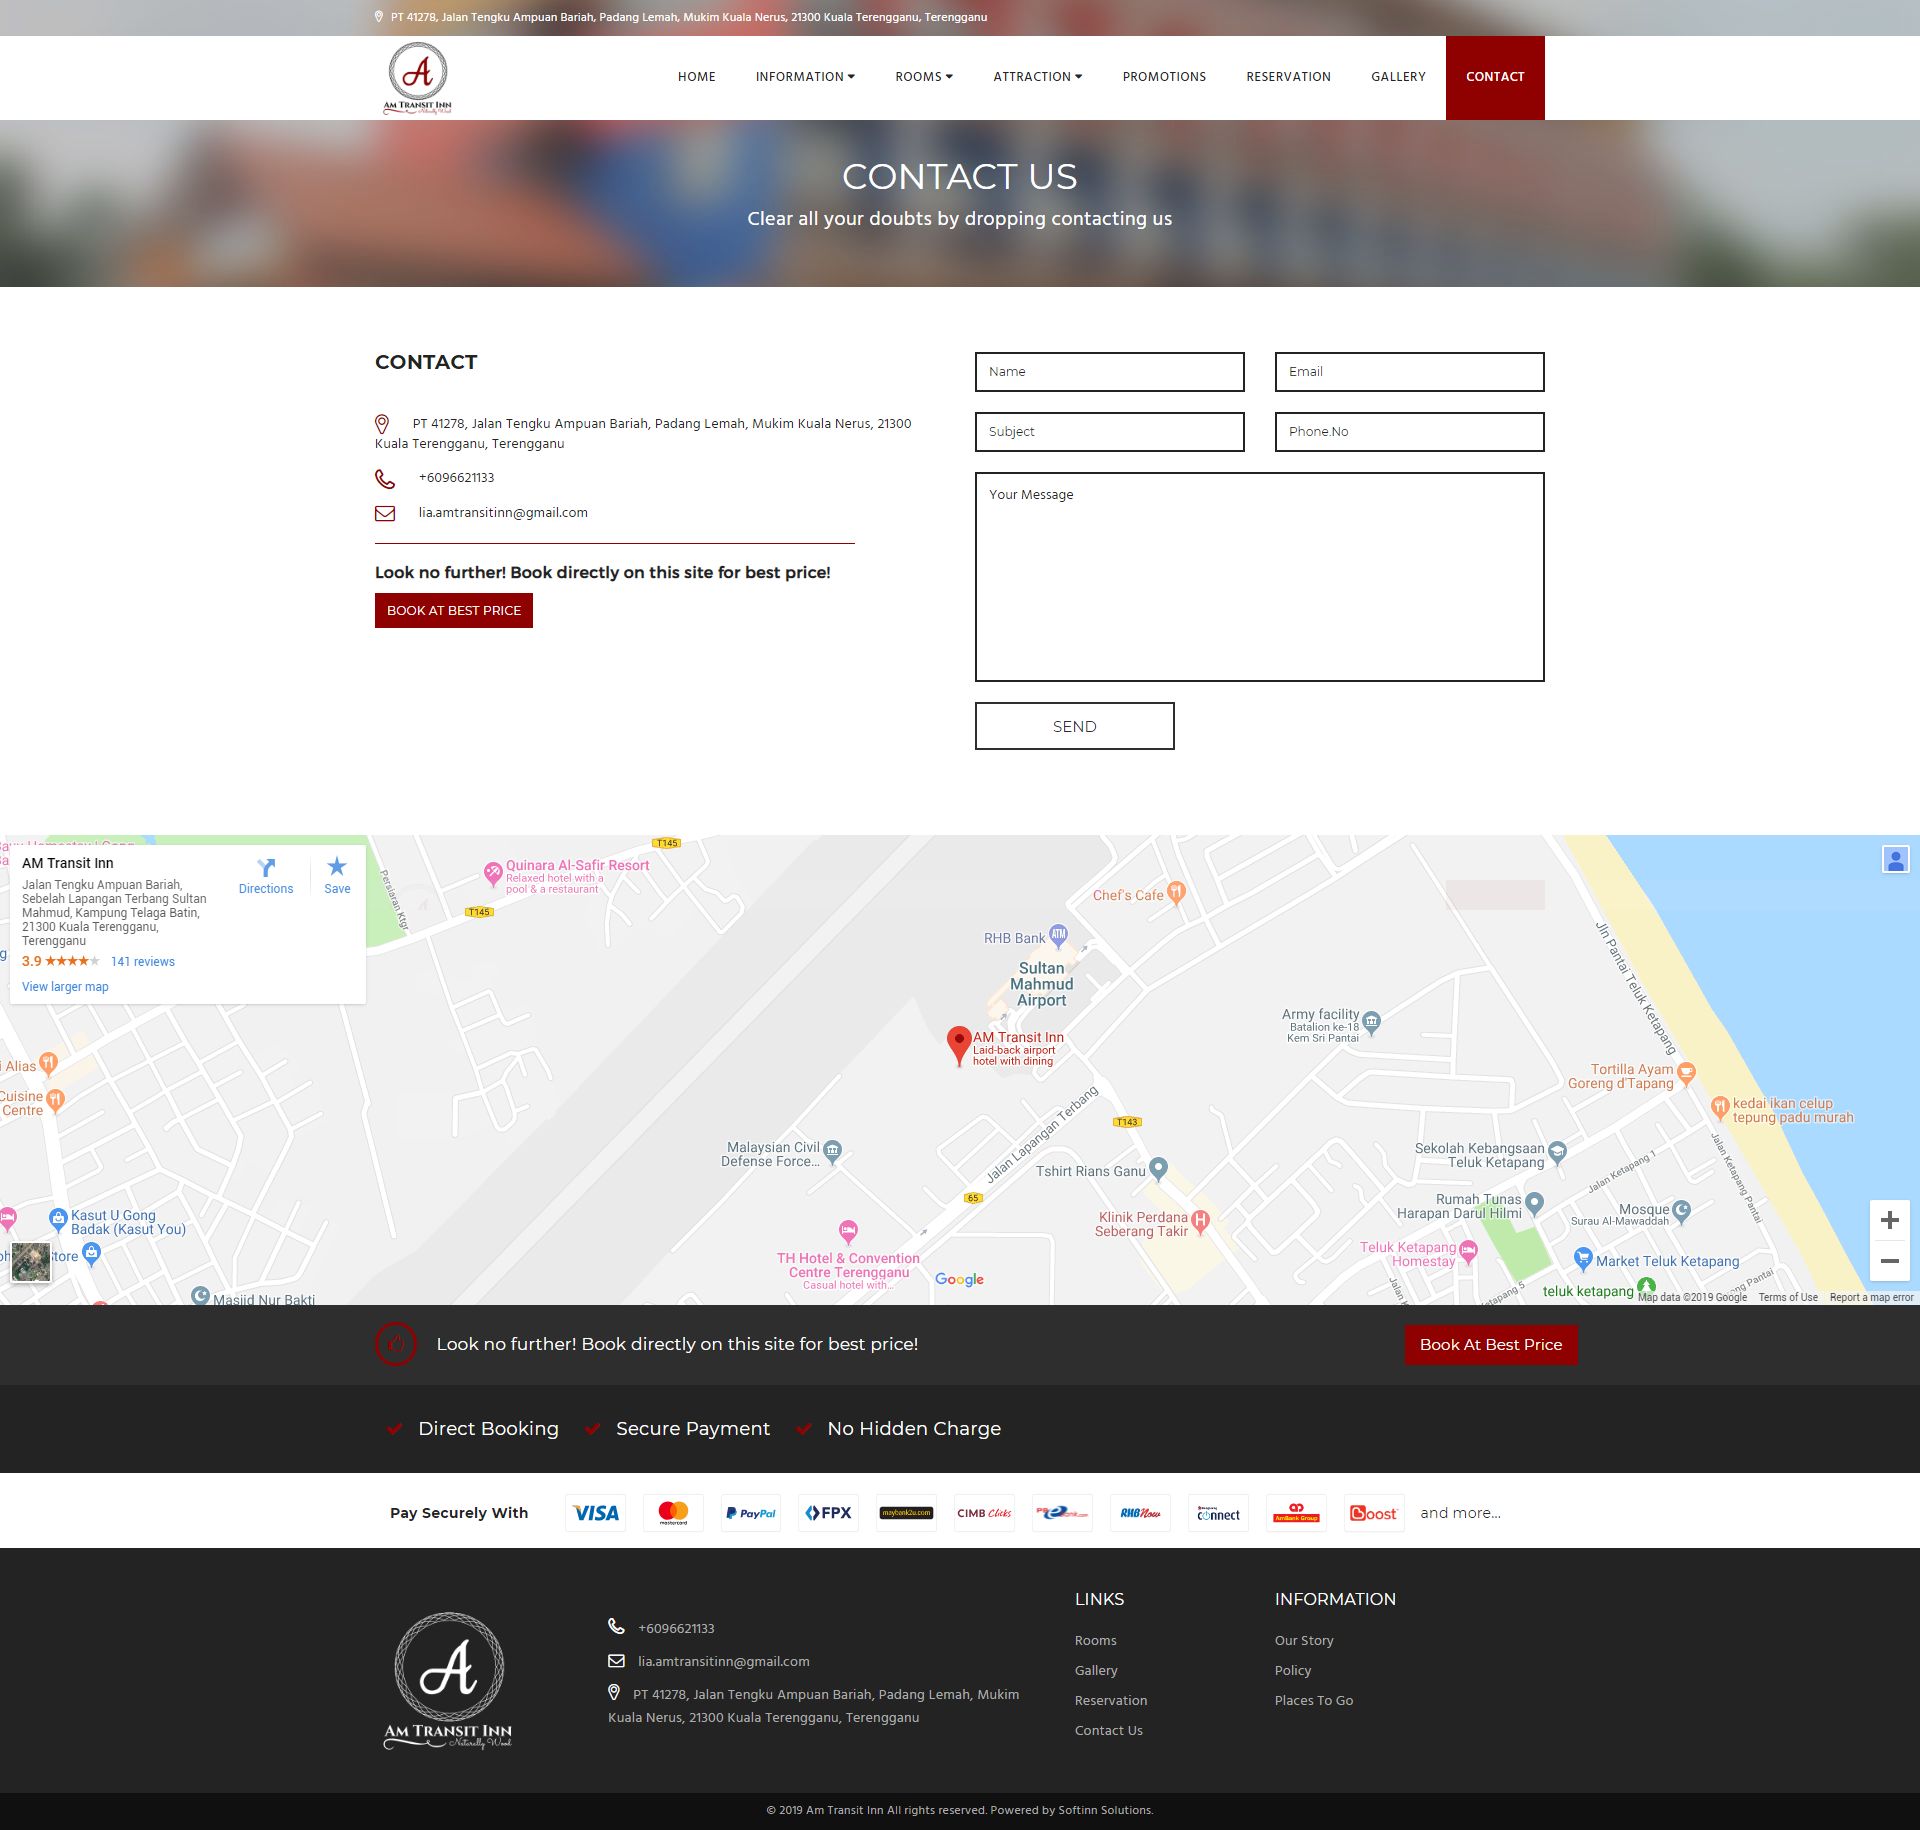This screenshot has height=1830, width=1920.
Task: Open the Promotions menu item
Action: coord(1164,77)
